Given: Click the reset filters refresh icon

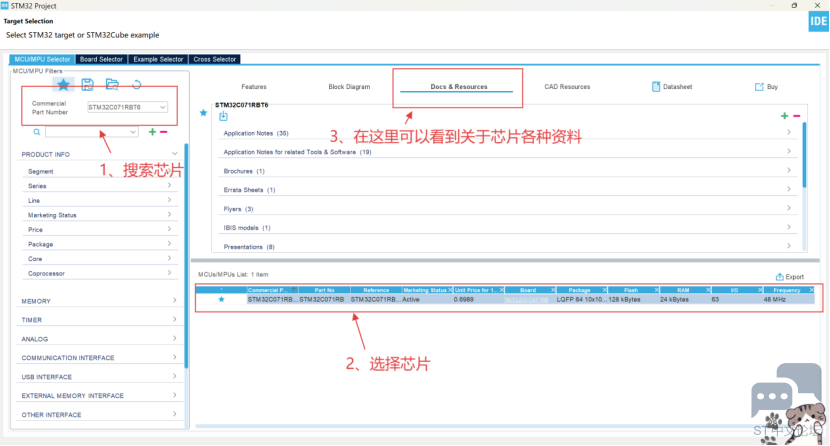Looking at the screenshot, I should [137, 84].
